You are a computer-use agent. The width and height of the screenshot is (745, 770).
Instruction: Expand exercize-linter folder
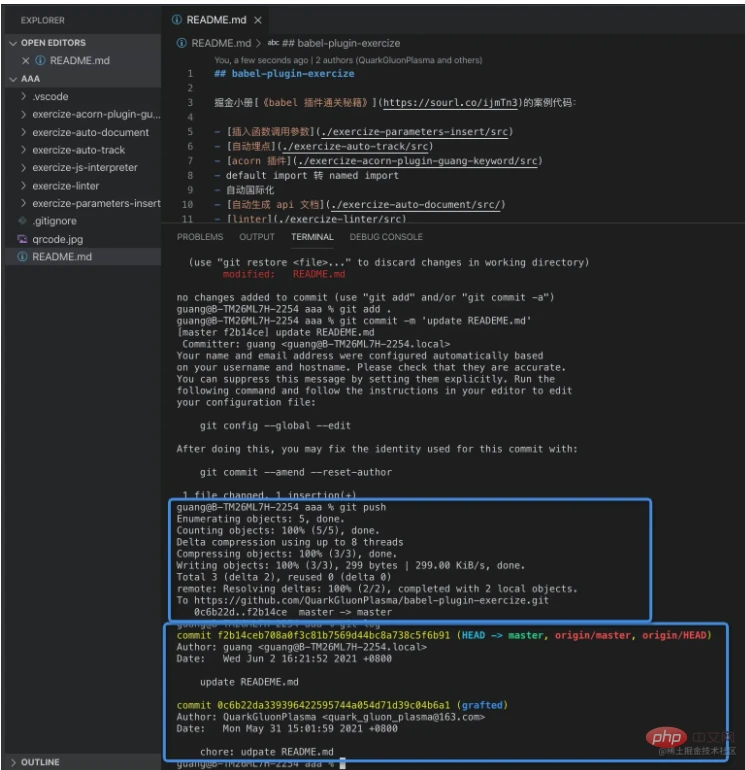point(23,186)
